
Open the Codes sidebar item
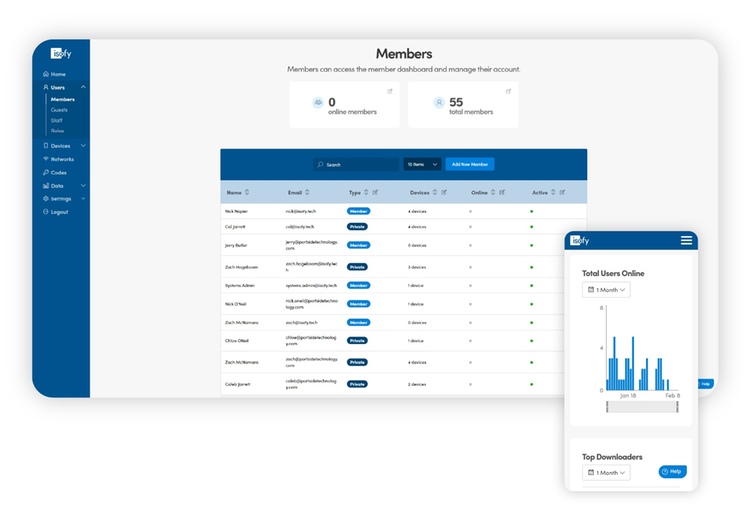click(x=55, y=172)
